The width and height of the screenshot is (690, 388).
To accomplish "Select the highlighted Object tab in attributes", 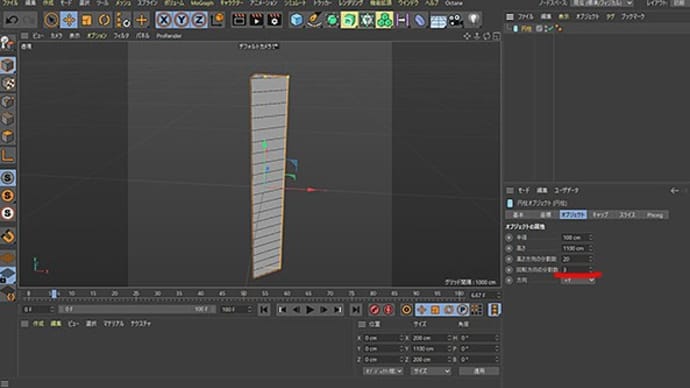I will (573, 215).
